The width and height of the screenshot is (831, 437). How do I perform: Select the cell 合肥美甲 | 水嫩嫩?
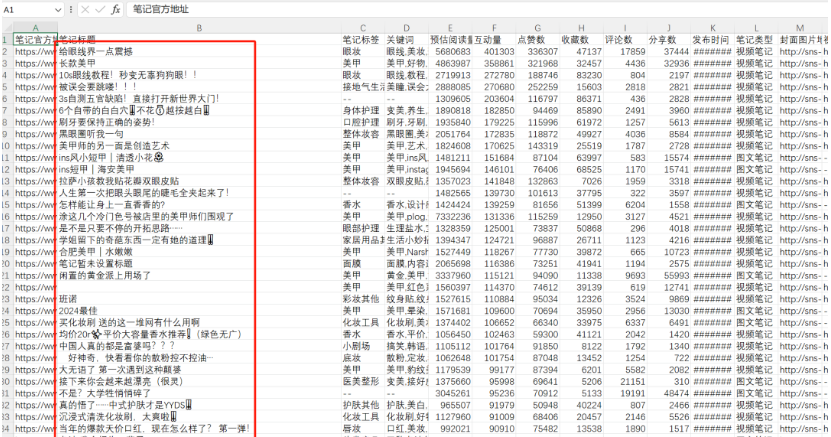coord(199,252)
